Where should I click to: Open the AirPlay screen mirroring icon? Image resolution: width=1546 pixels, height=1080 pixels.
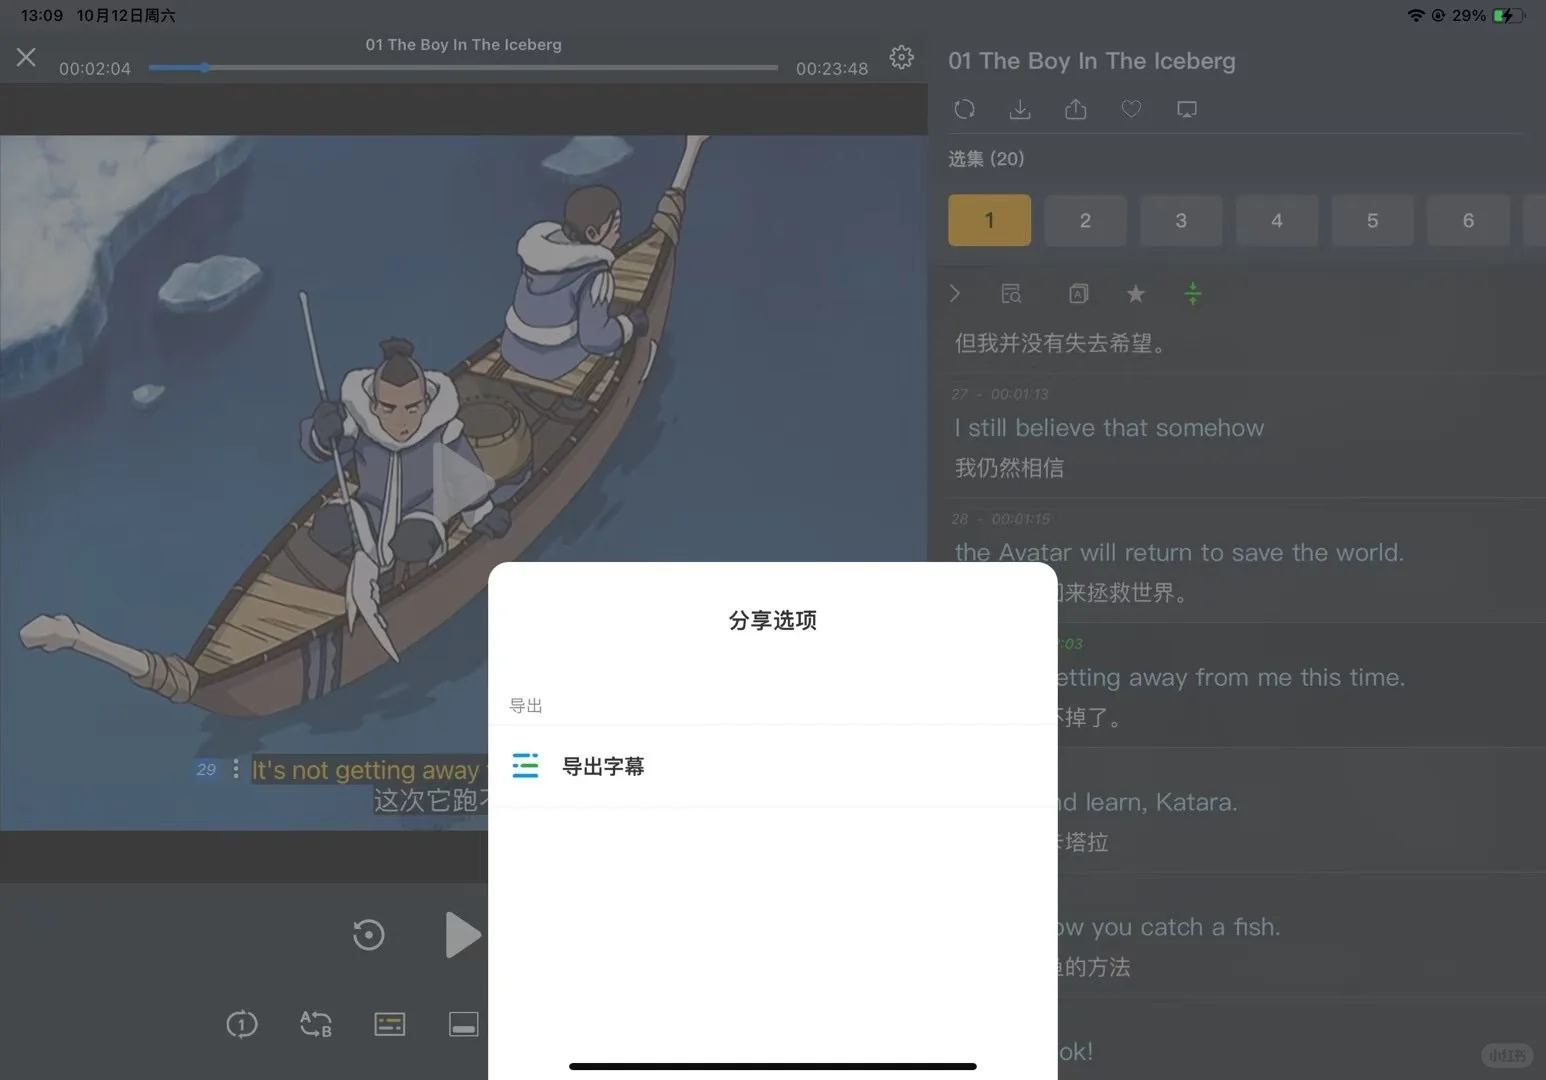tap(1187, 109)
